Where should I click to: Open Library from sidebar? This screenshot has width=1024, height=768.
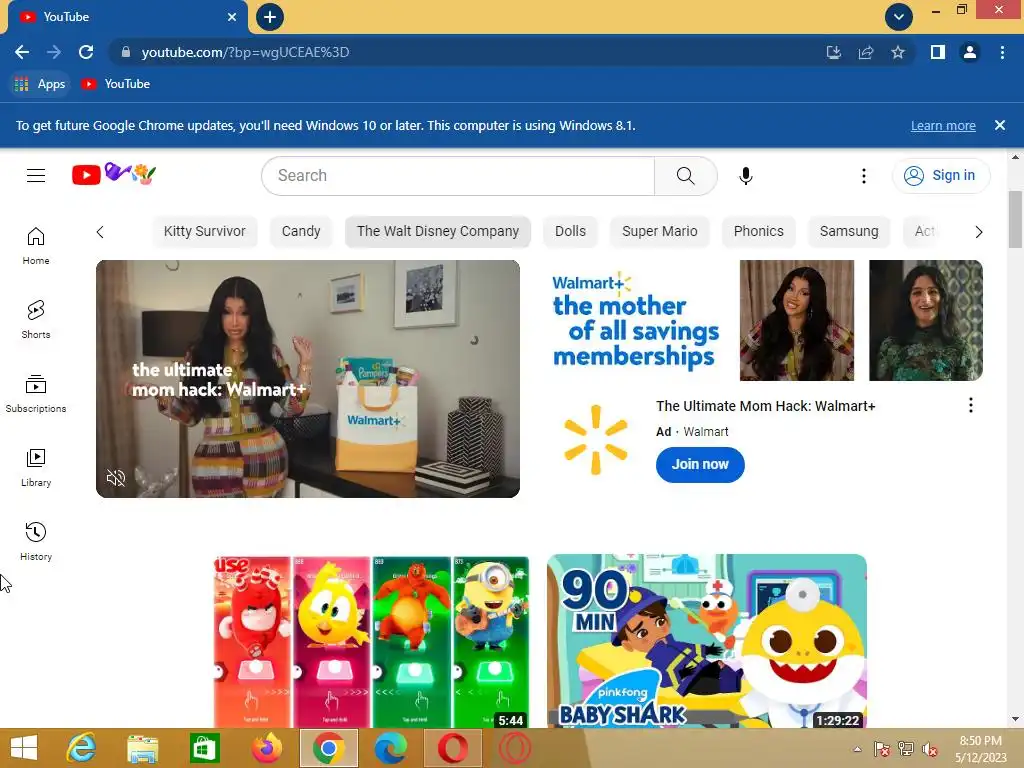click(36, 468)
